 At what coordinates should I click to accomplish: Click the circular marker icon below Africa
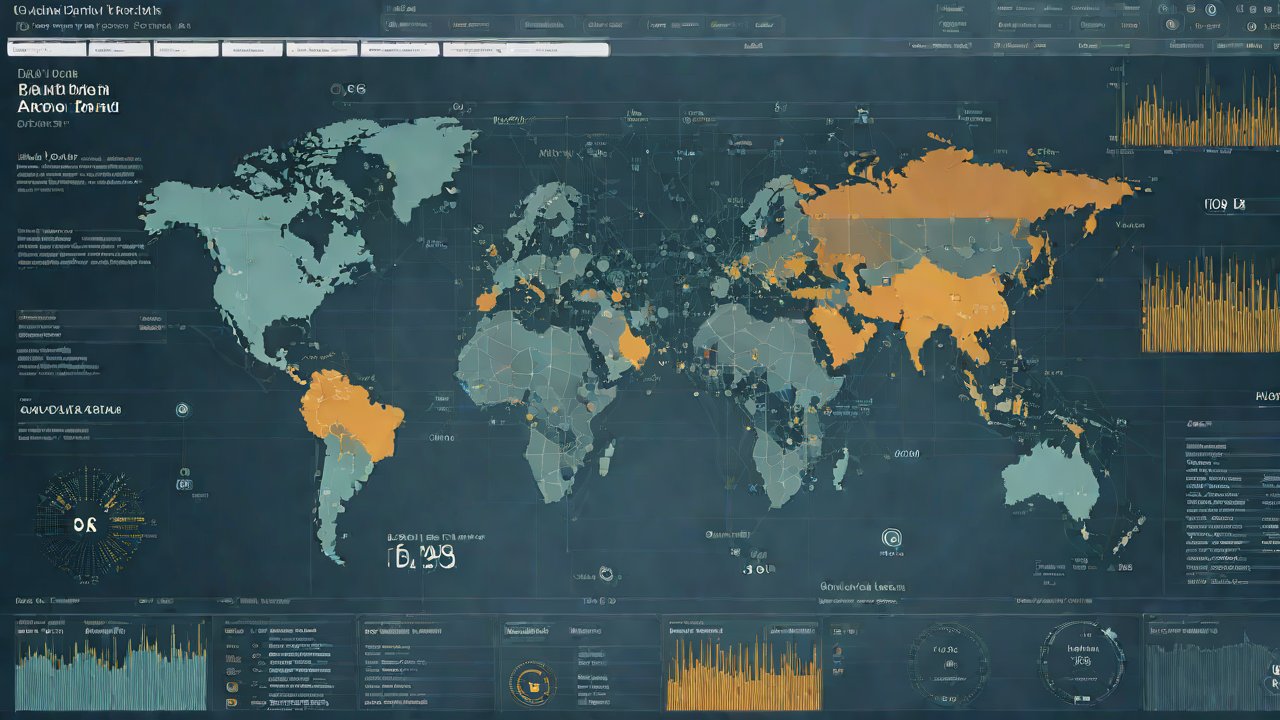click(605, 574)
